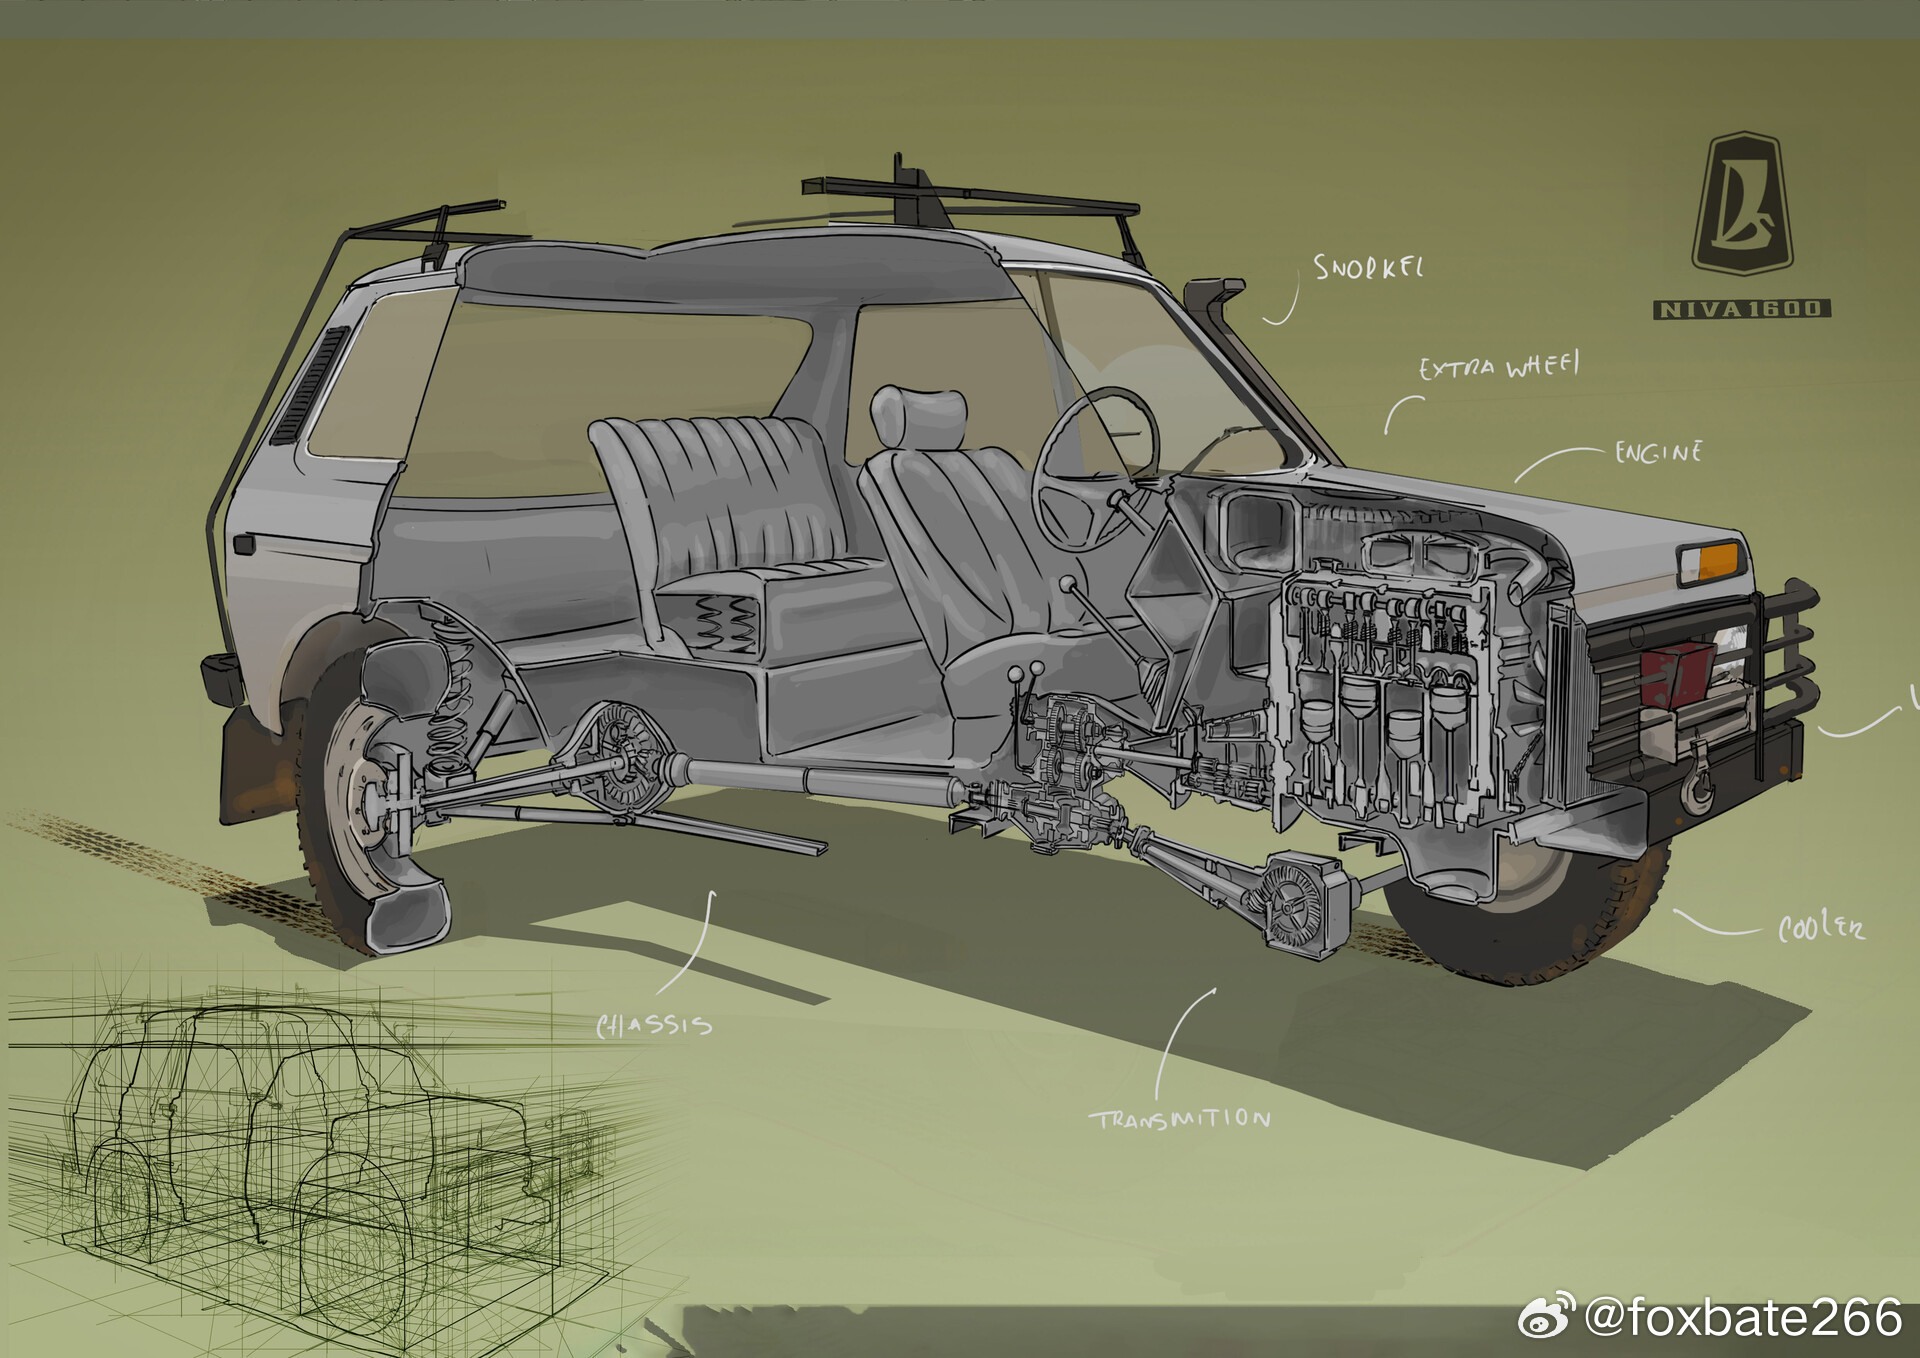This screenshot has width=1920, height=1358.
Task: Click the @foxbate266 username text
Action: [1743, 1317]
